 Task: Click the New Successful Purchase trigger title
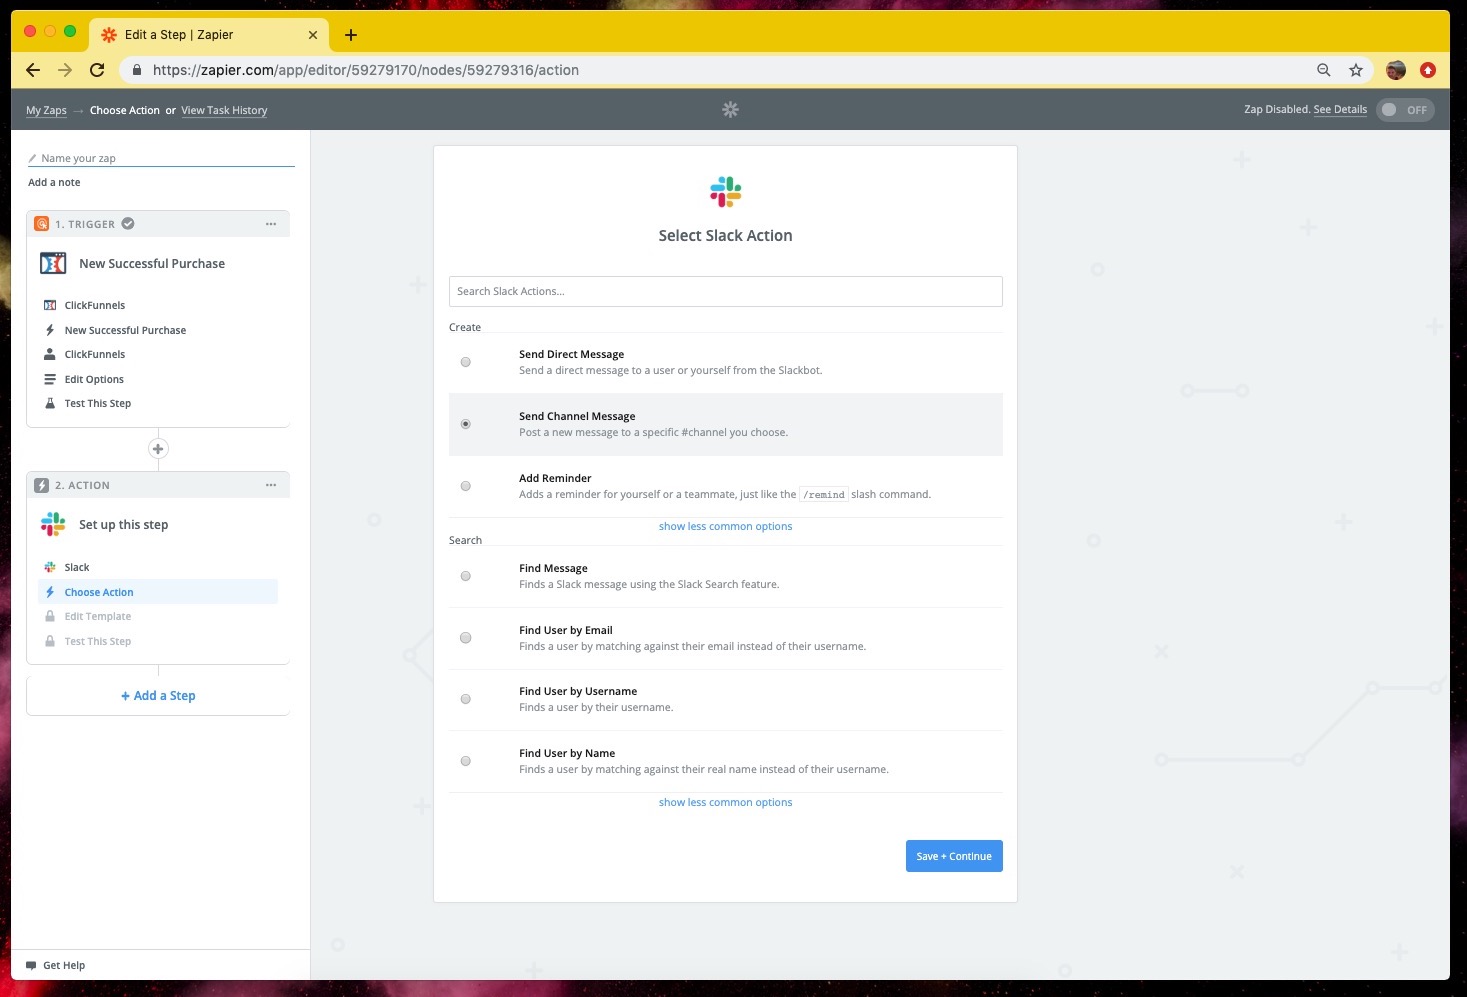pos(152,264)
